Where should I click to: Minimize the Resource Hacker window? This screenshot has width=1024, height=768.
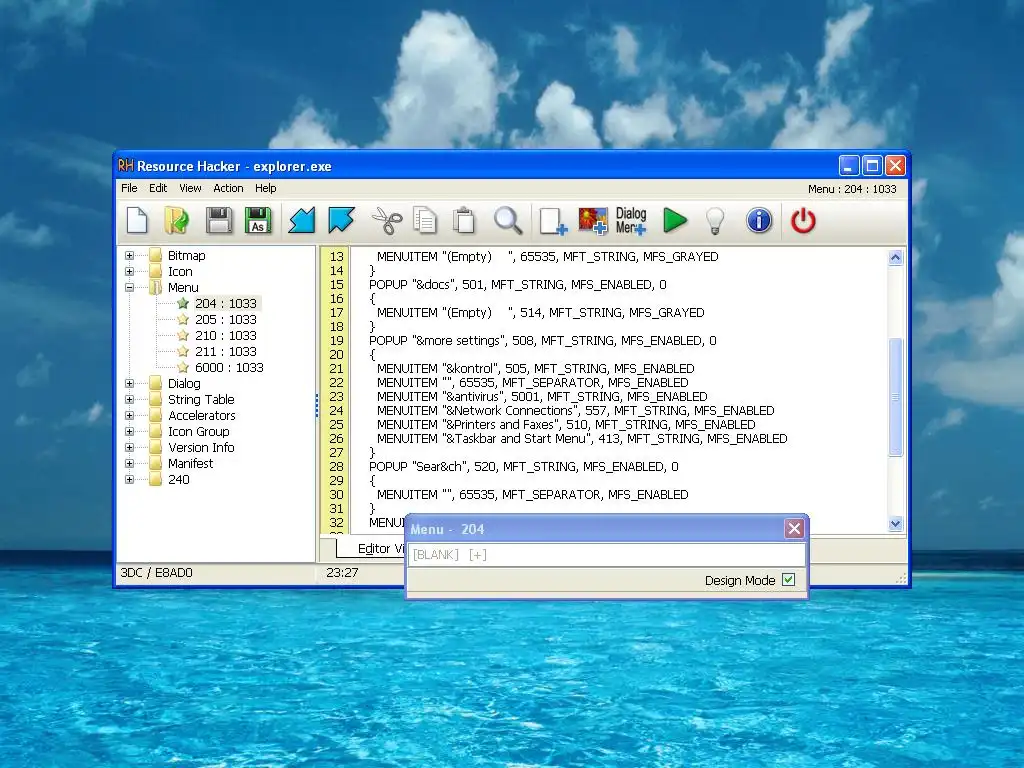point(848,166)
